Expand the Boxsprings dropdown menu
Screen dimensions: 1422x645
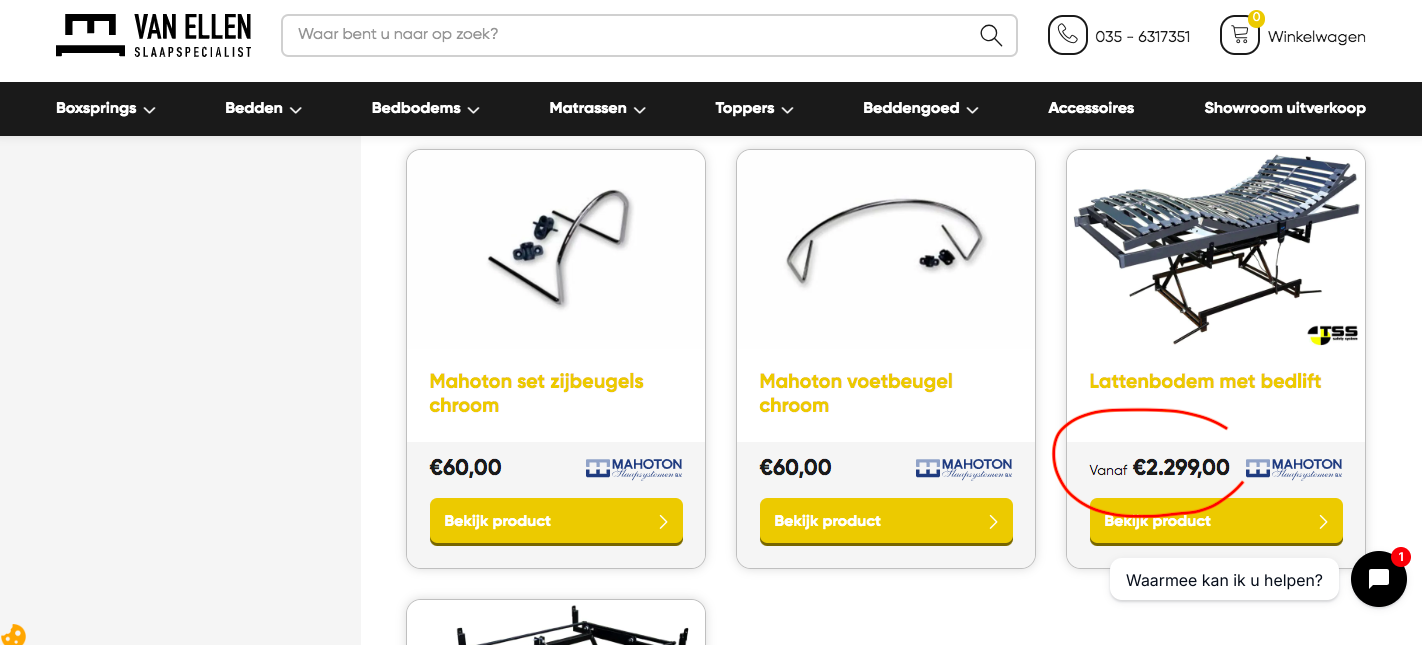(x=106, y=108)
